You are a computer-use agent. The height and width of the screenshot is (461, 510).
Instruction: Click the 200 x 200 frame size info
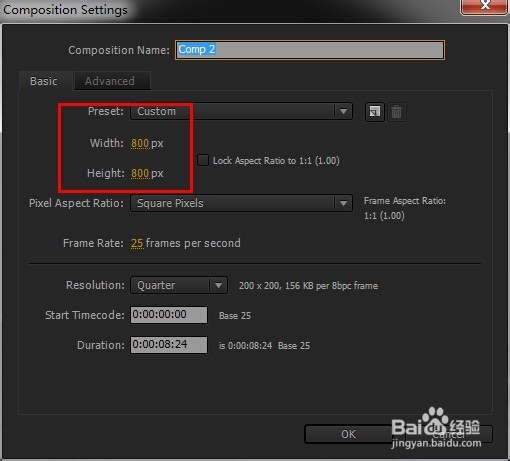click(x=308, y=286)
